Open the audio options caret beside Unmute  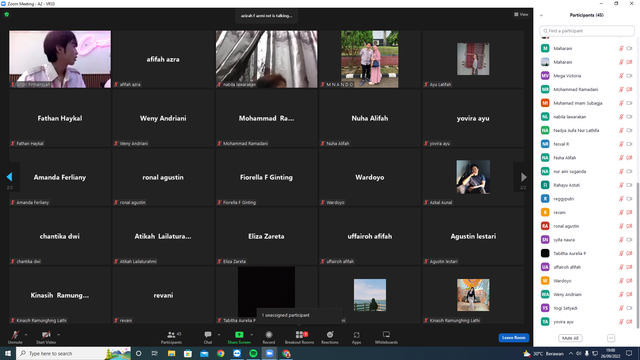(26, 335)
